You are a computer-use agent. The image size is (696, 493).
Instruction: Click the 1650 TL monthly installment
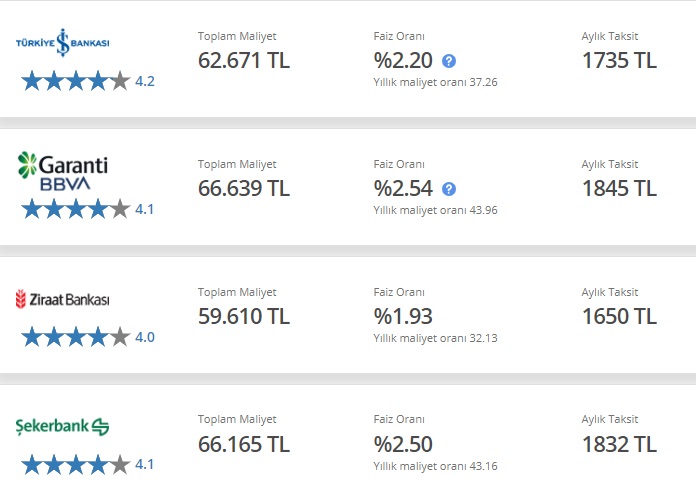coord(619,316)
